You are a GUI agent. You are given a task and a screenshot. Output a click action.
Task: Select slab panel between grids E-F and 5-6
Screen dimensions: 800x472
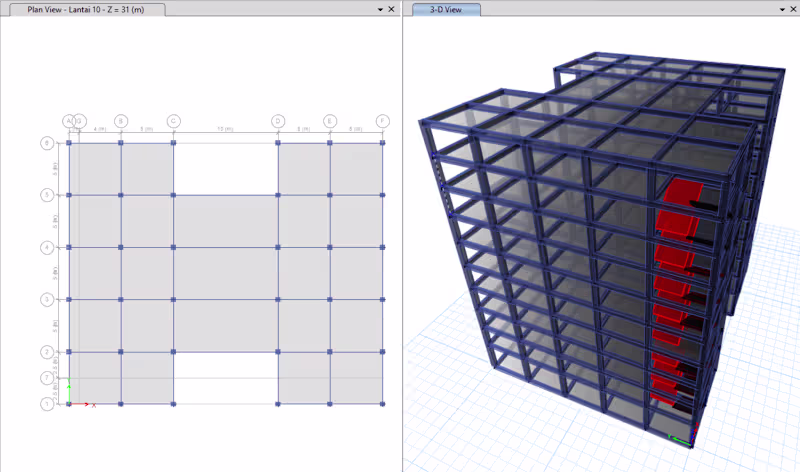click(356, 169)
